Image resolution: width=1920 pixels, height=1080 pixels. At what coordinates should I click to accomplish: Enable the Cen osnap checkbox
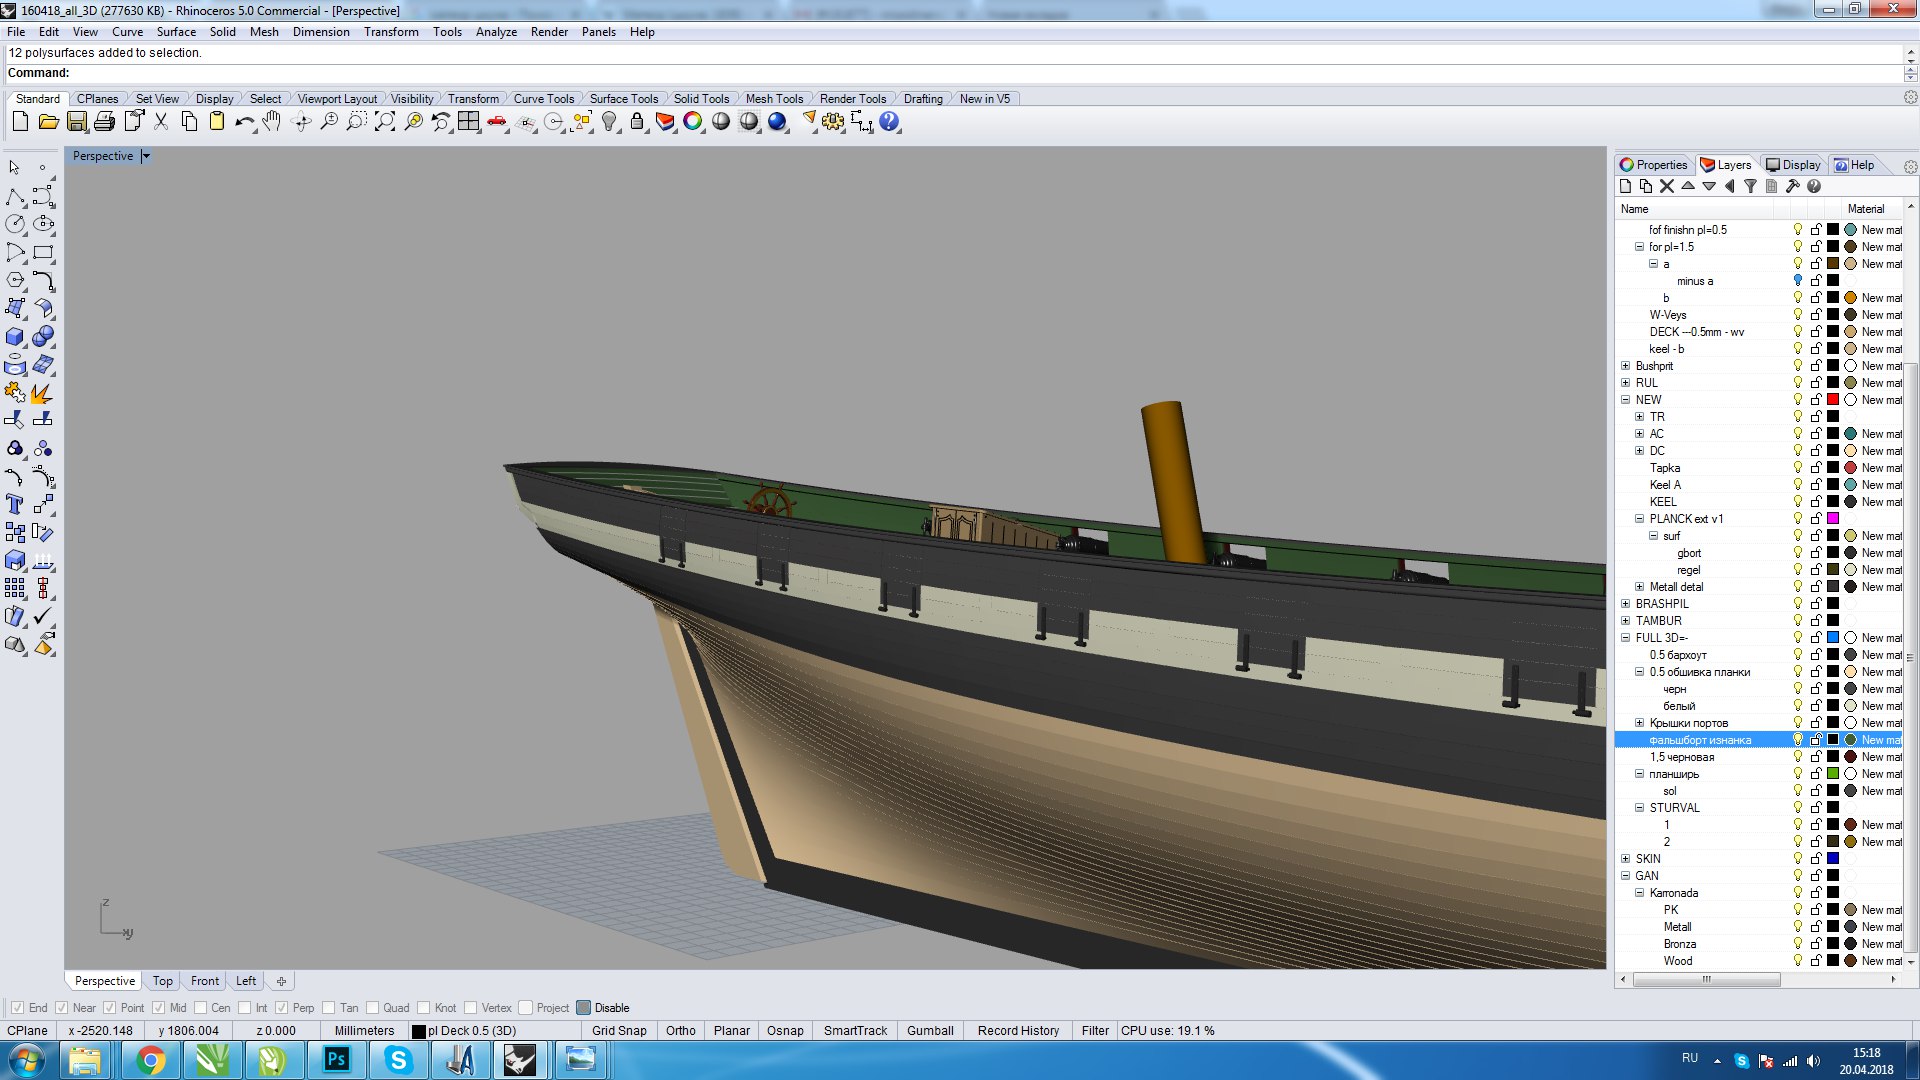(x=201, y=1008)
